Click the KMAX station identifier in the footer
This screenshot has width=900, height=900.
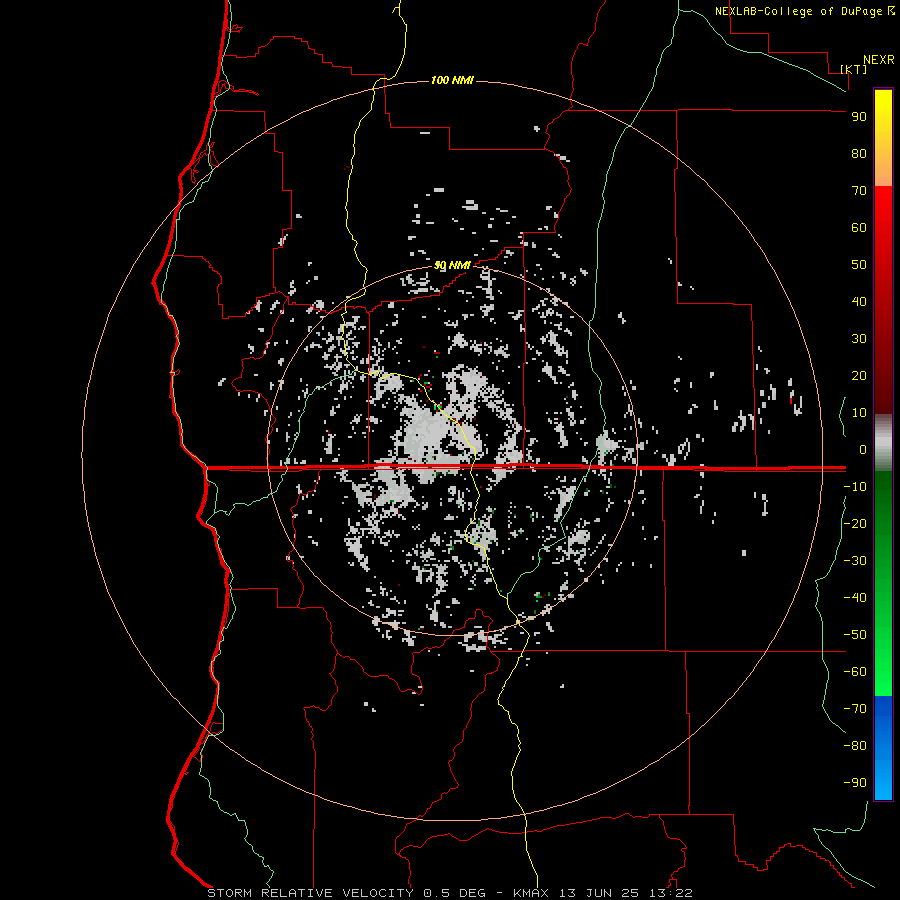click(x=531, y=893)
